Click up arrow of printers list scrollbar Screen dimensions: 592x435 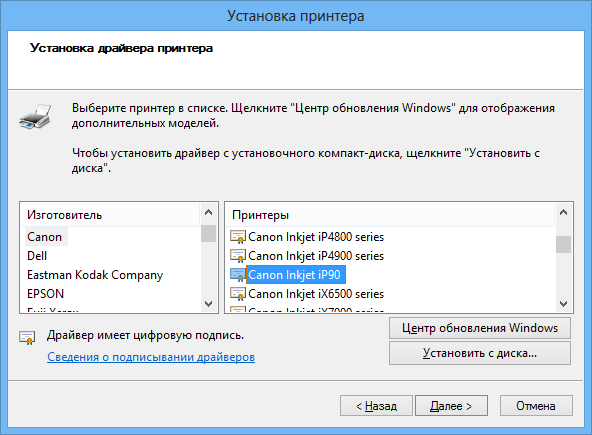[563, 213]
